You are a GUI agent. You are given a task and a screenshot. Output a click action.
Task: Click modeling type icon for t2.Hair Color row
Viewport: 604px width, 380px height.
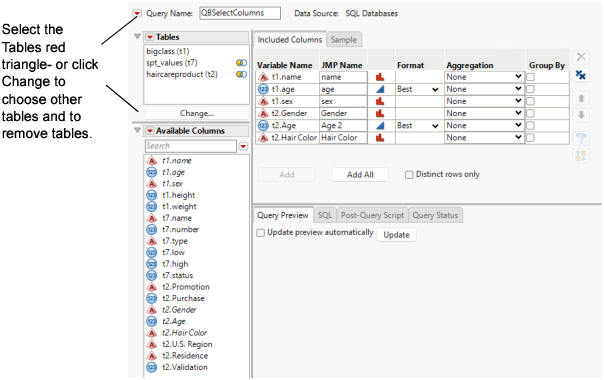point(380,138)
